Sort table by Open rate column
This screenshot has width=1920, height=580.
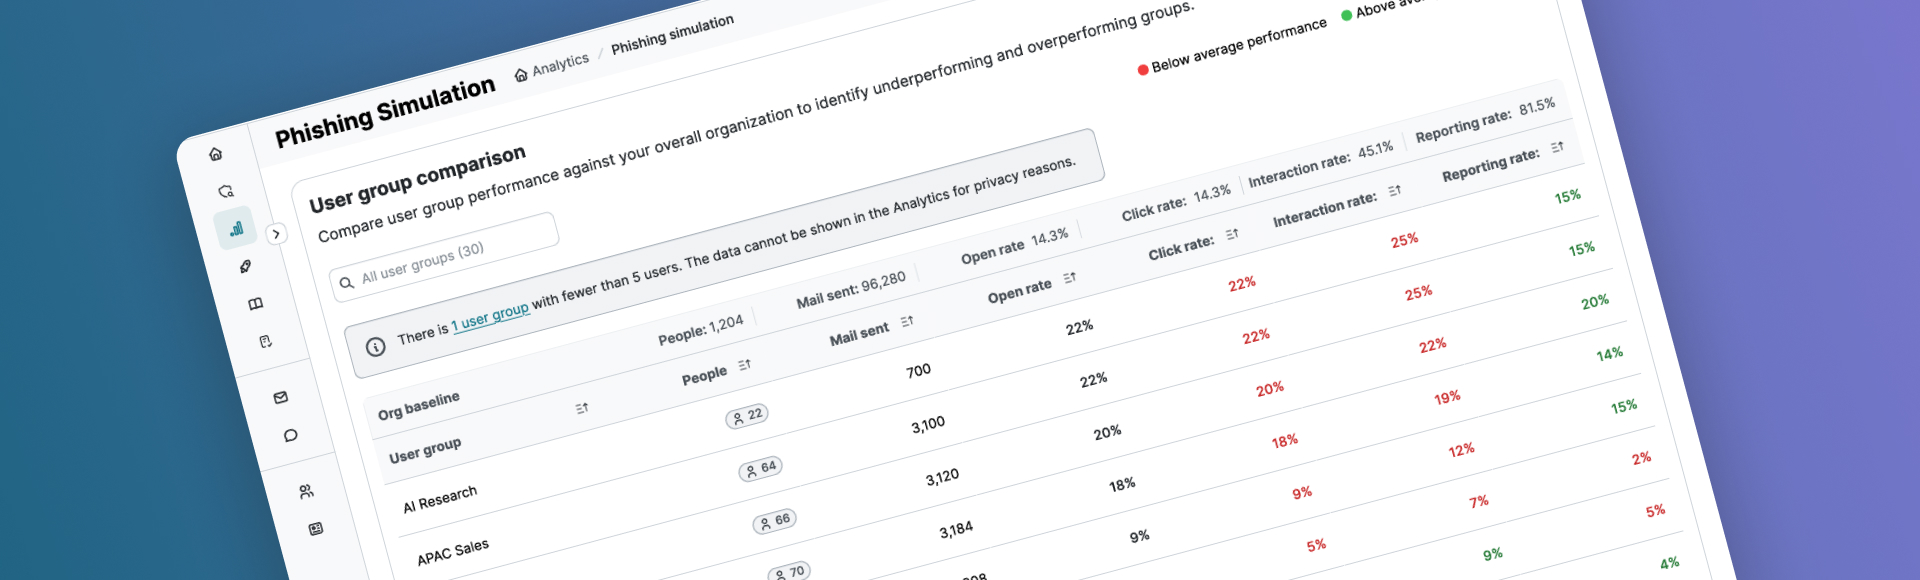[x=1070, y=278]
